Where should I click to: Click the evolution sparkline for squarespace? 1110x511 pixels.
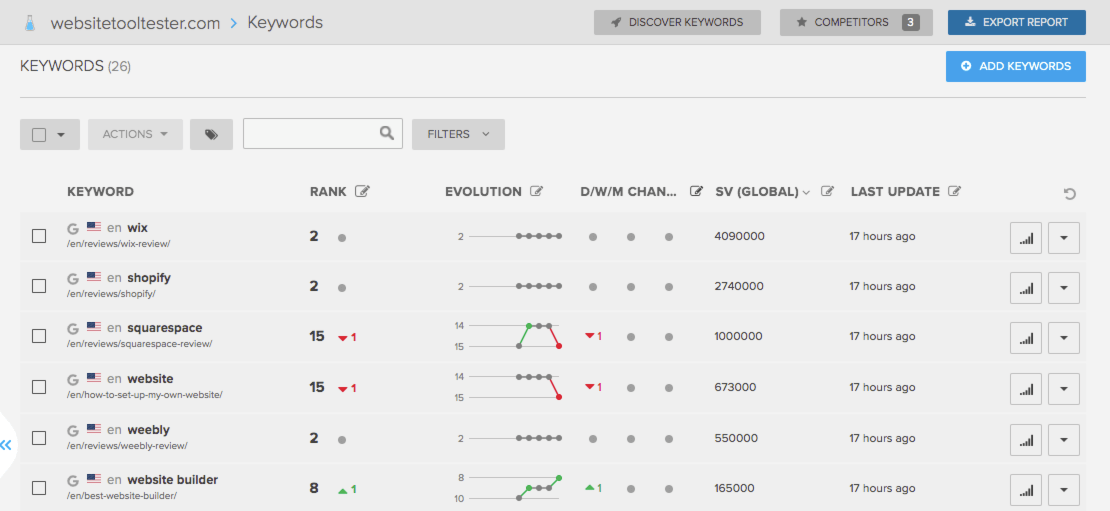510,336
